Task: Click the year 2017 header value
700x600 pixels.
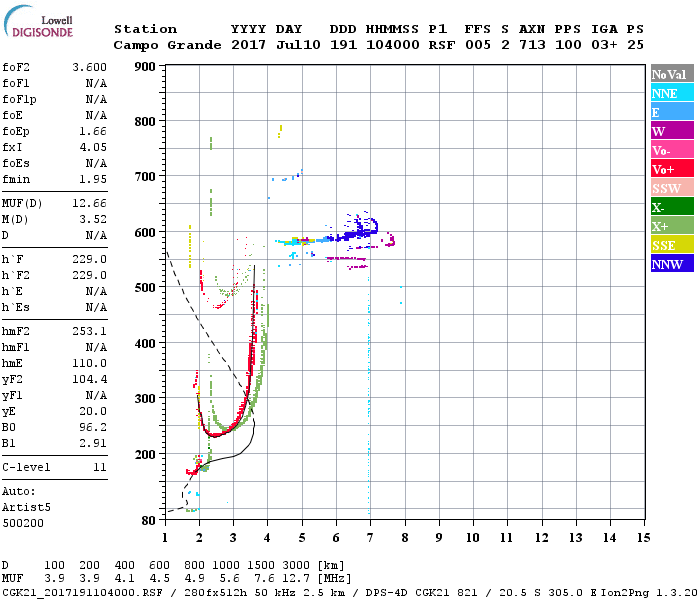Action: coord(249,45)
